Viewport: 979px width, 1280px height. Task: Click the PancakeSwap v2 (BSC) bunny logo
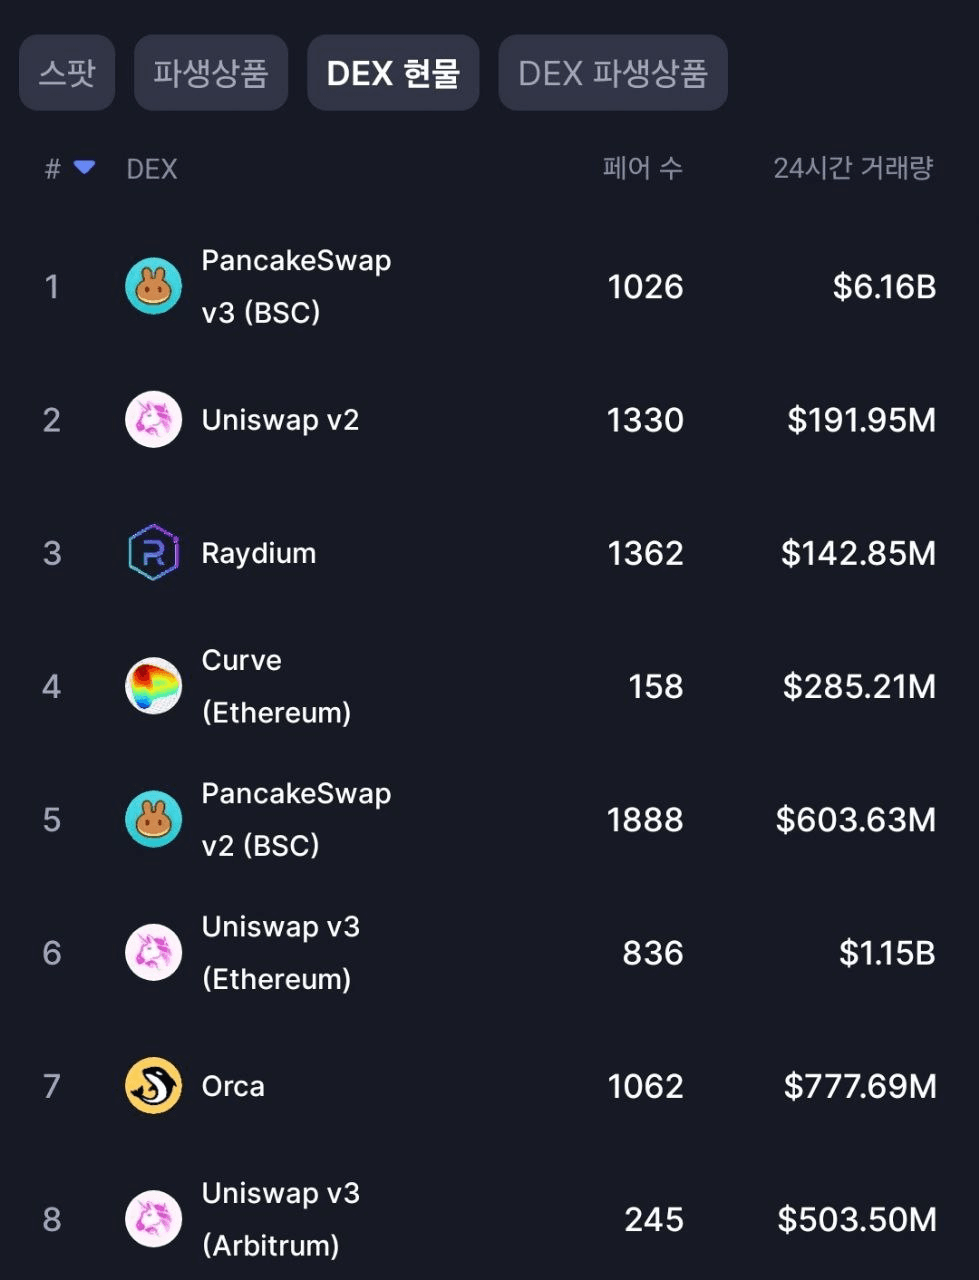(x=153, y=819)
